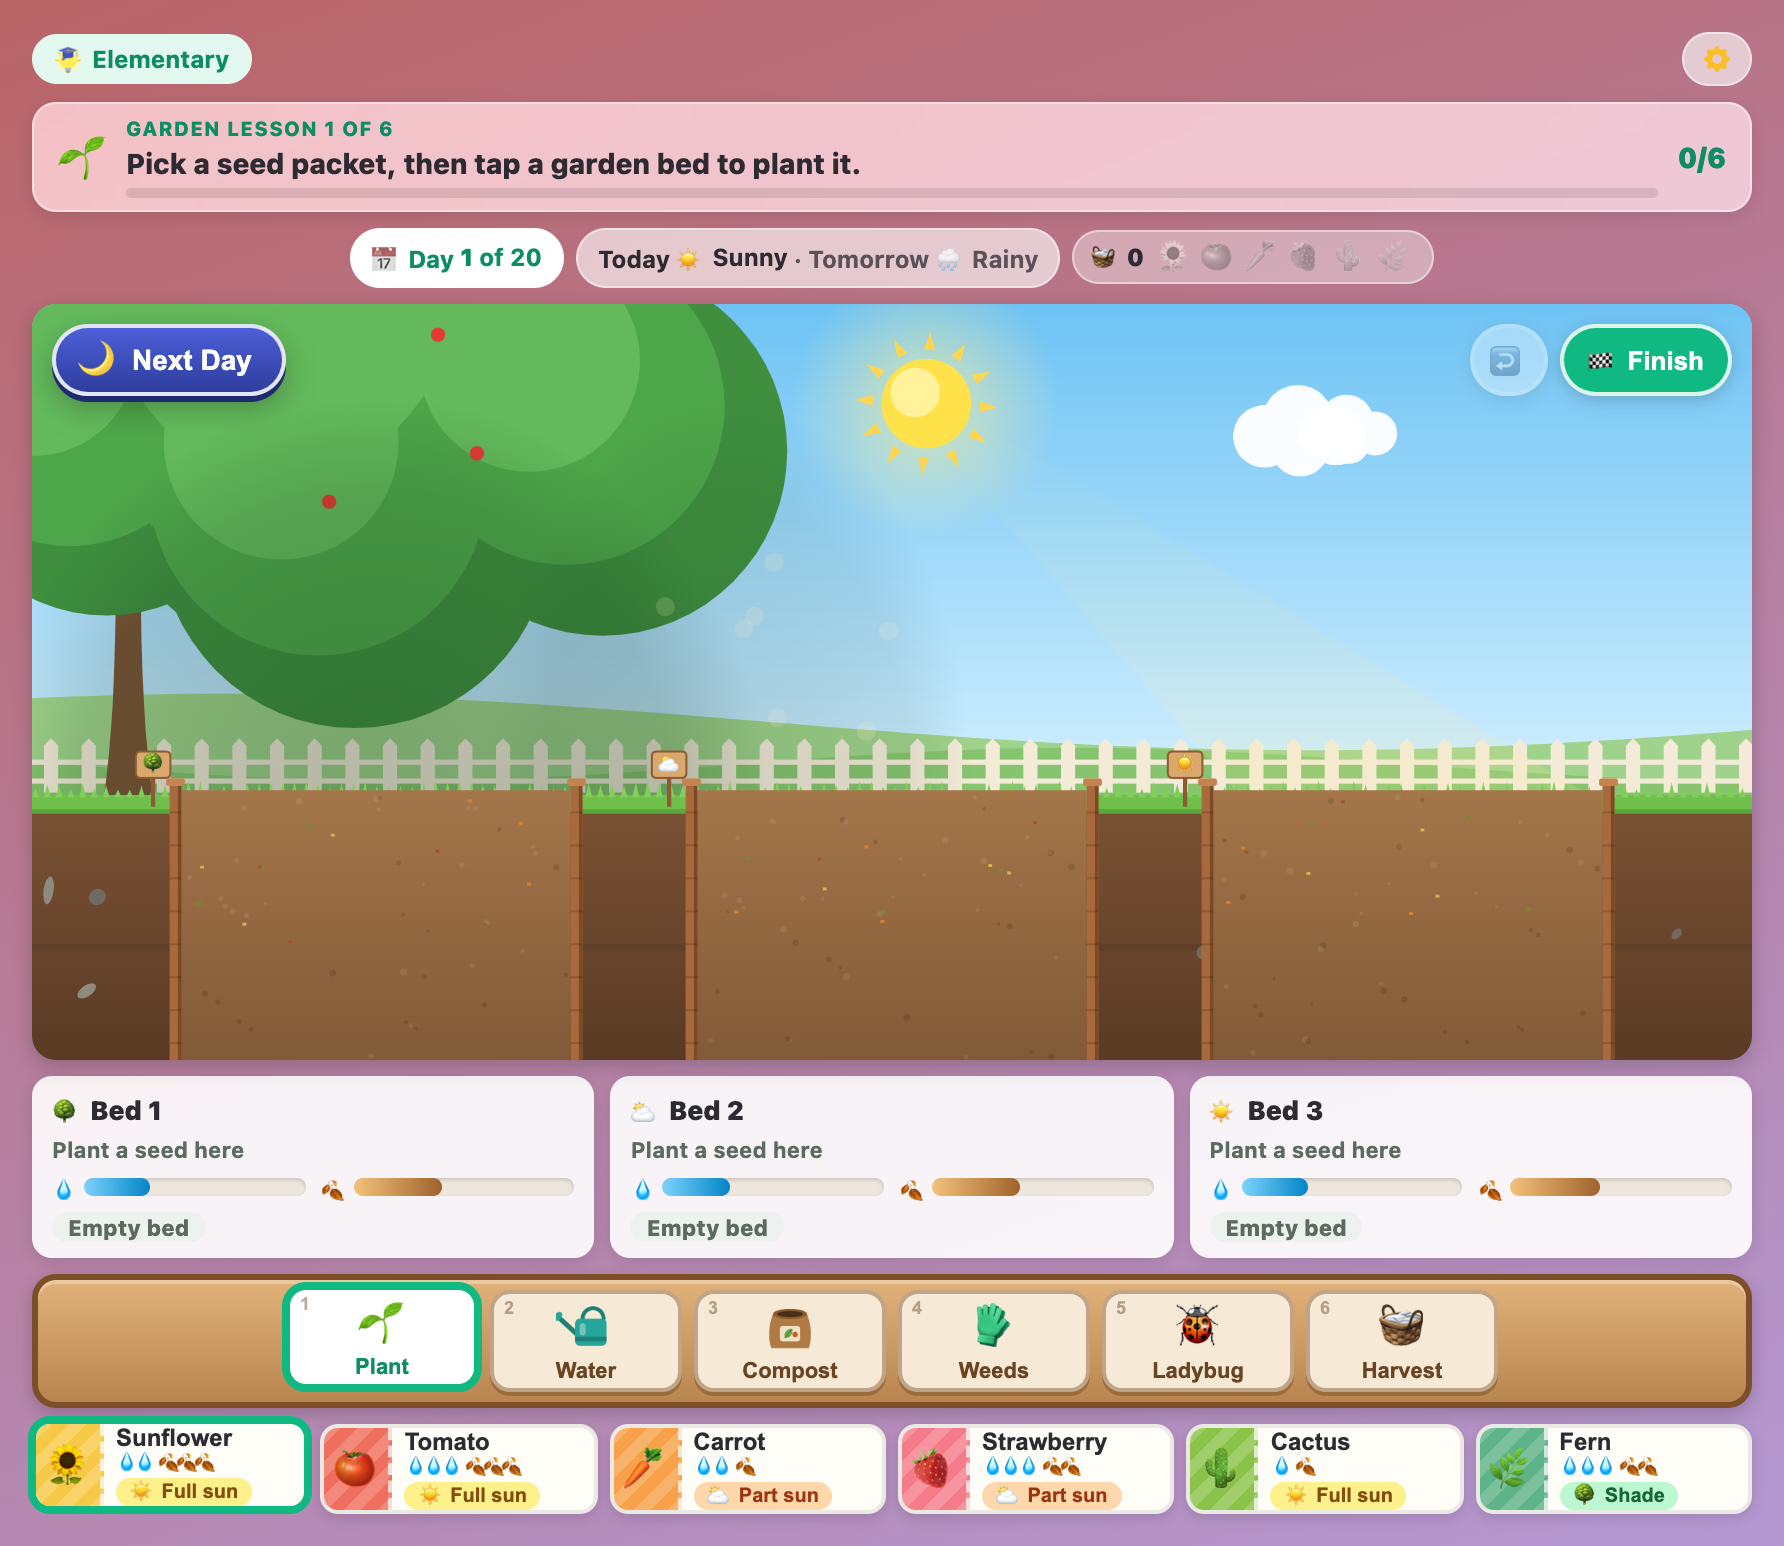
Task: Choose the Sunflower seed packet
Action: coord(170,1465)
